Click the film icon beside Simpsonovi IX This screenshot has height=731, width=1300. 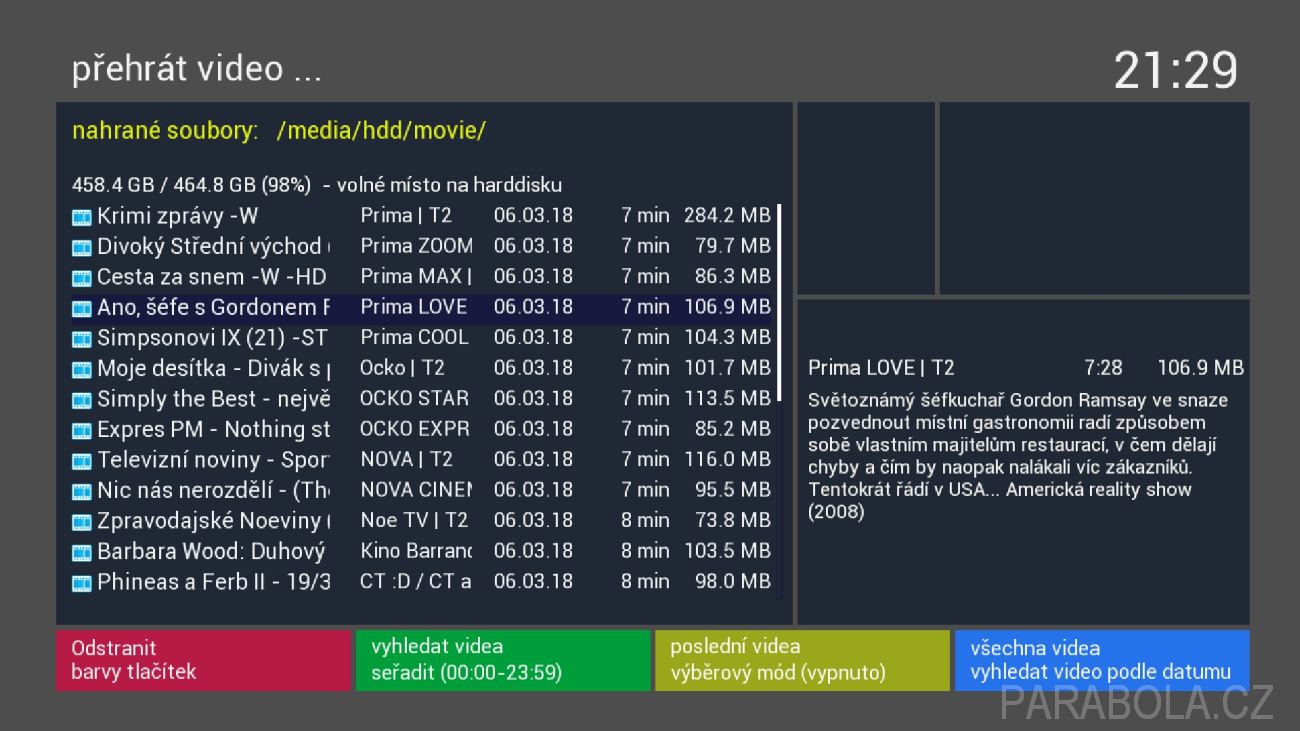(81, 339)
